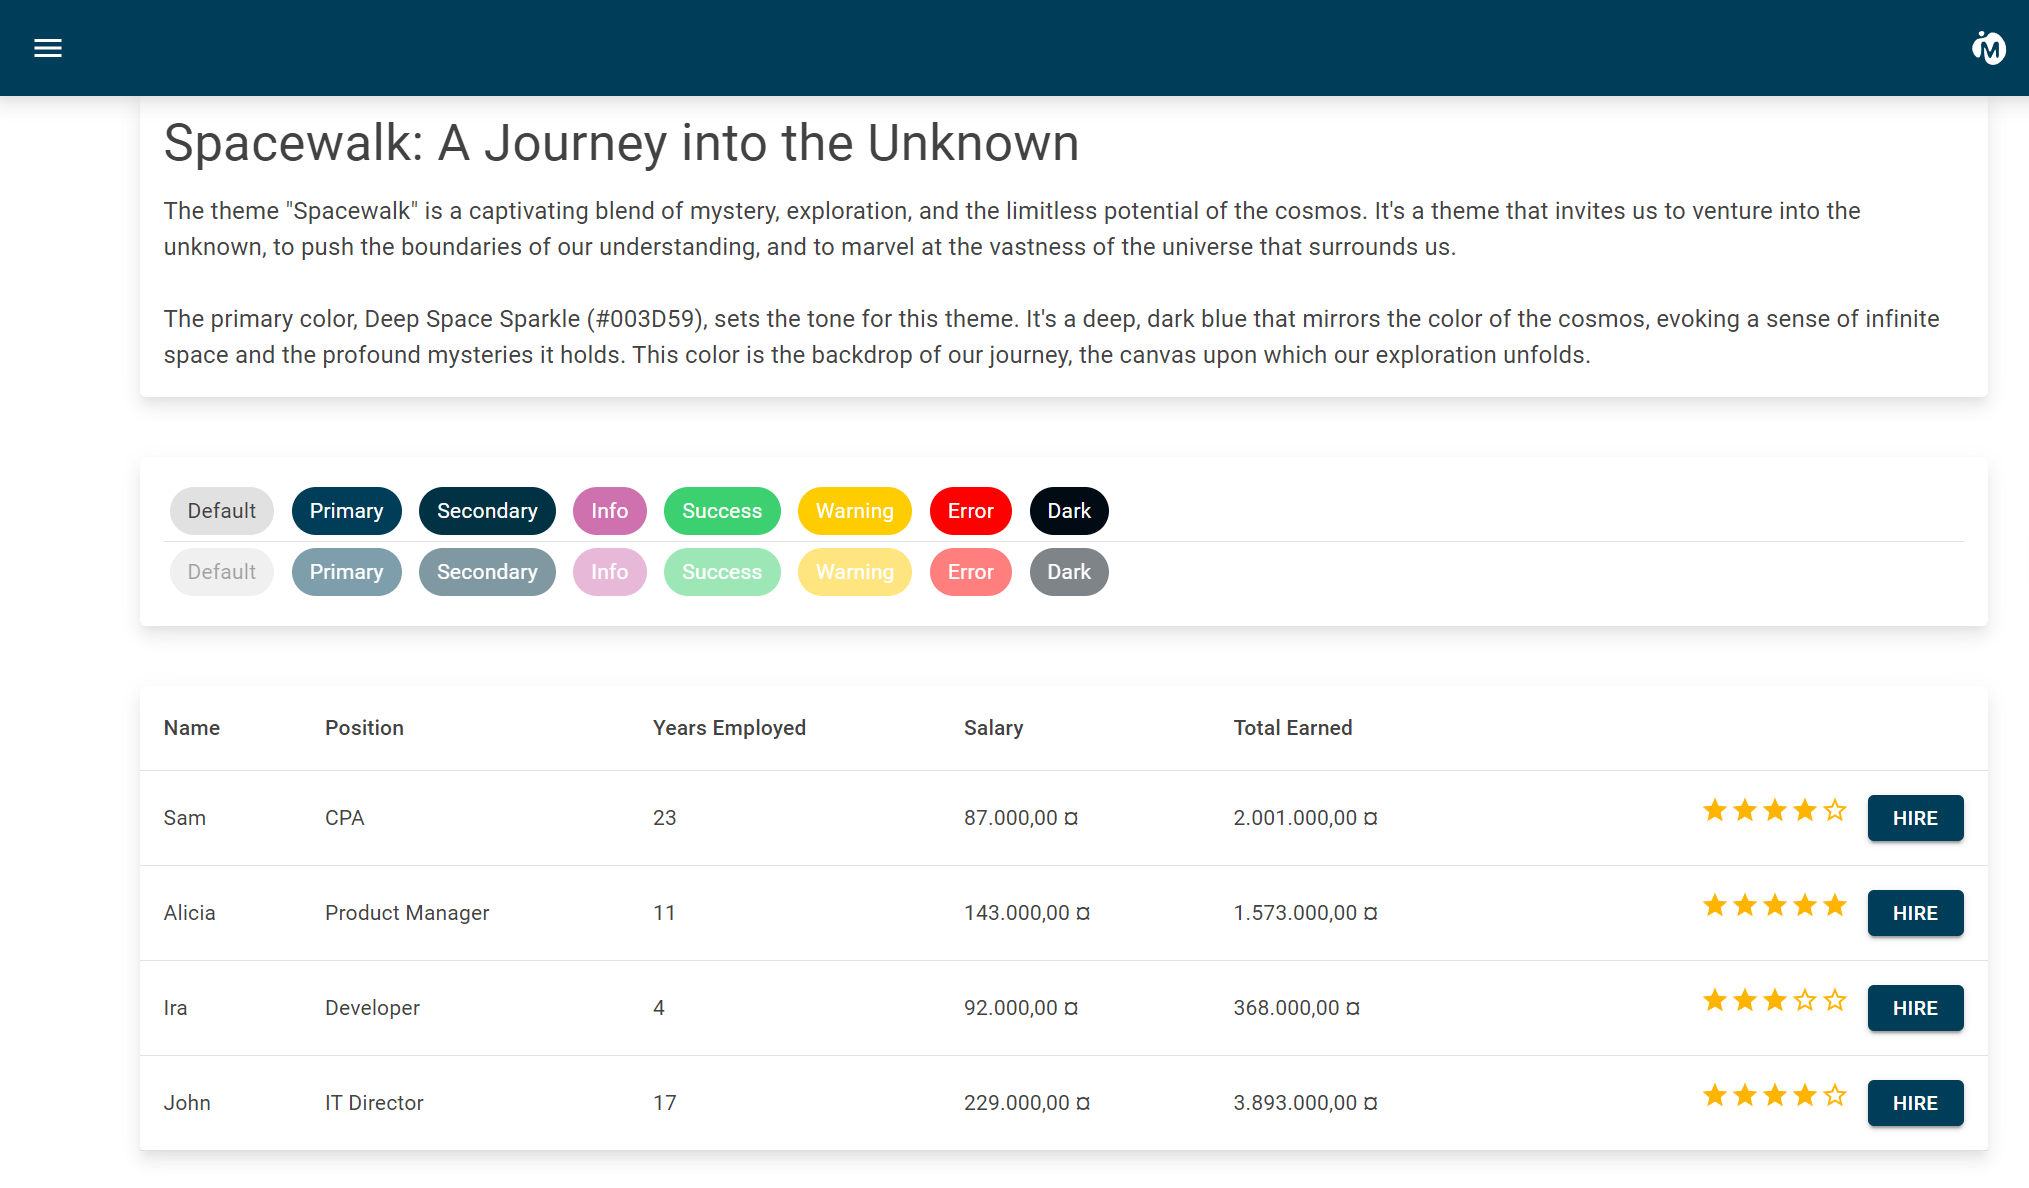Click the app logo icon in header

pos(1988,48)
